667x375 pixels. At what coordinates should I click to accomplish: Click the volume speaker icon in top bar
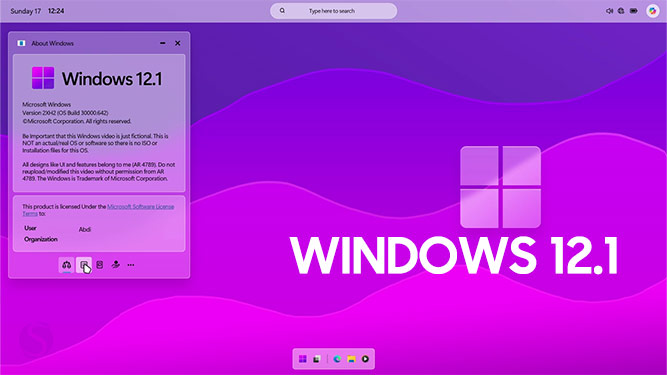[609, 11]
